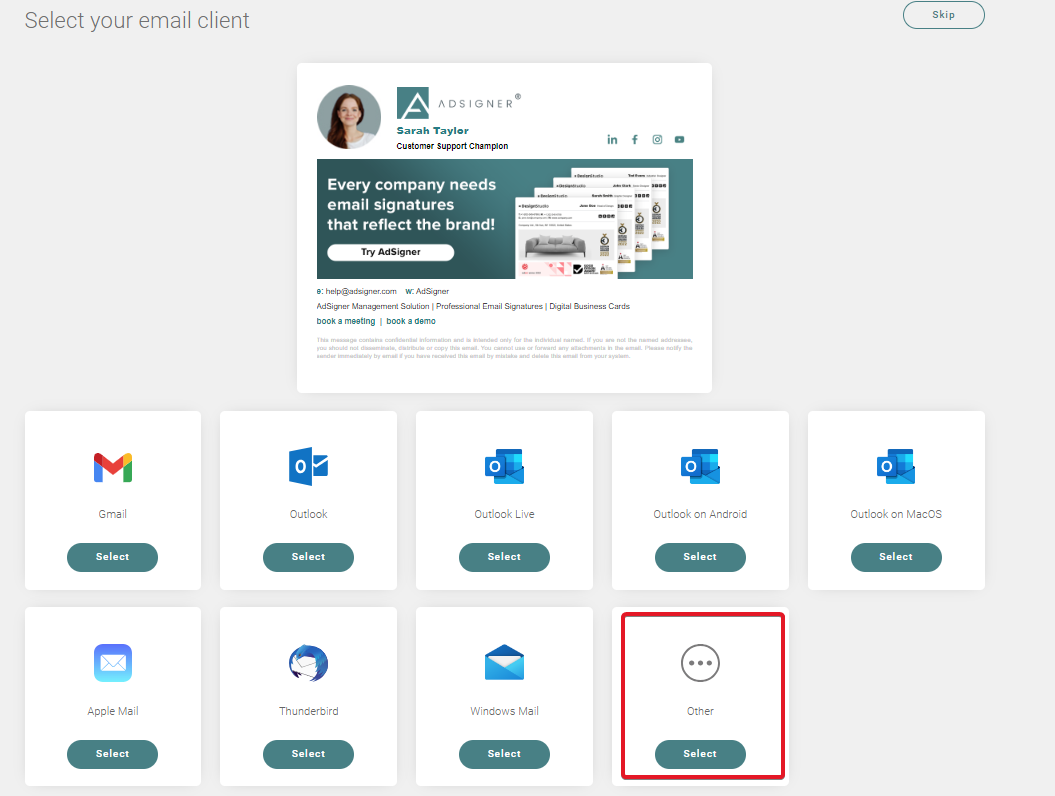This screenshot has height=796, width=1055.
Task: Click the Sarah Taylor name text
Action: click(x=433, y=131)
